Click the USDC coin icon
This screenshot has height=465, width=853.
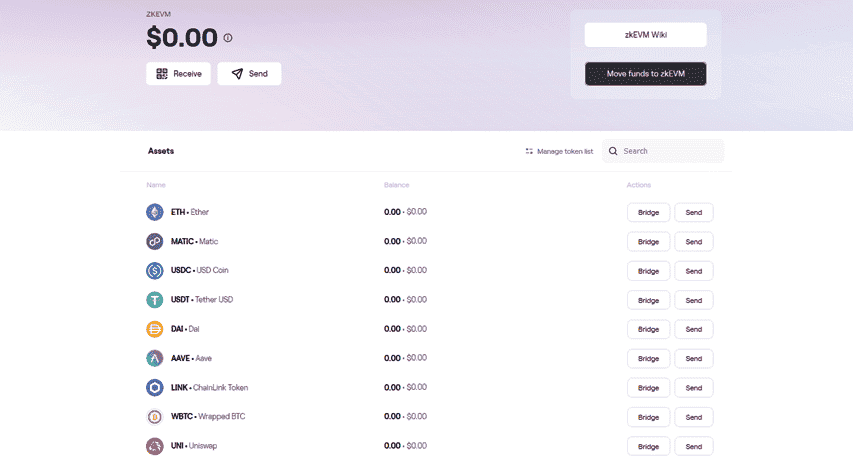point(154,270)
